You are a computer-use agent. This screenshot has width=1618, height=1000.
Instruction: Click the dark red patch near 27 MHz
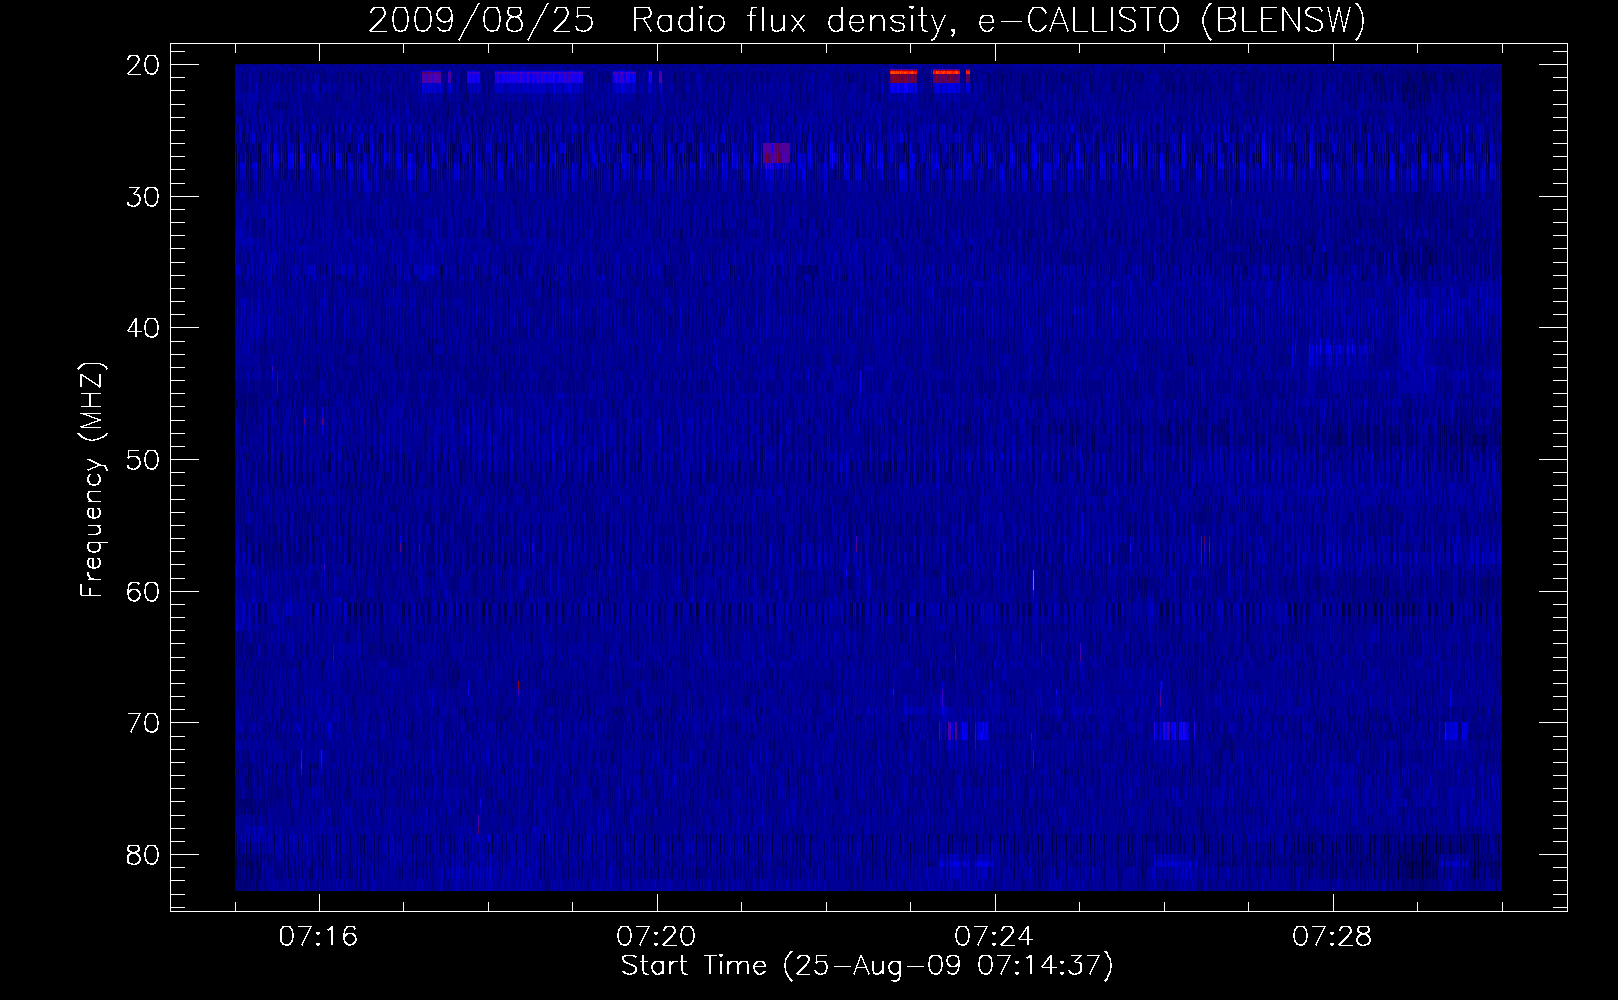point(776,153)
